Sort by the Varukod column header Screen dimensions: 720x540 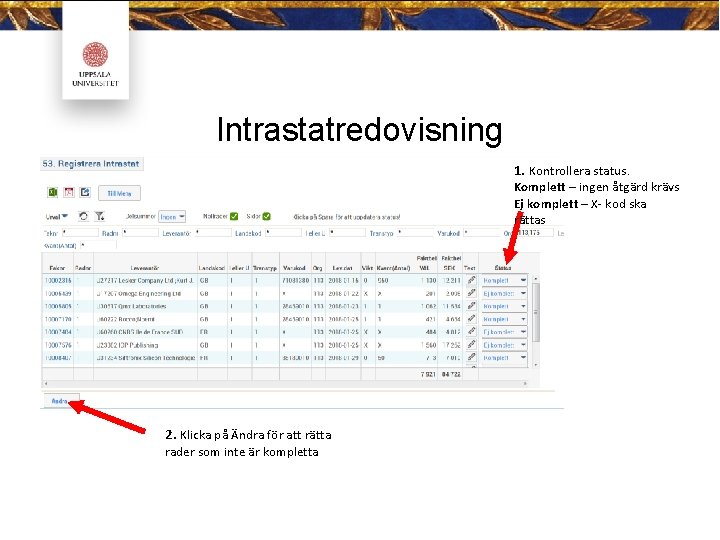point(295,268)
